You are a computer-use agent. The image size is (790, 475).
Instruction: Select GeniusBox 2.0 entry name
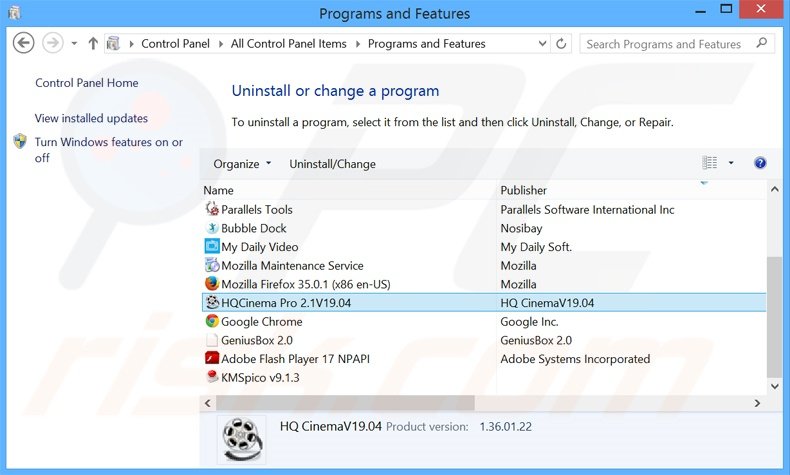click(257, 340)
